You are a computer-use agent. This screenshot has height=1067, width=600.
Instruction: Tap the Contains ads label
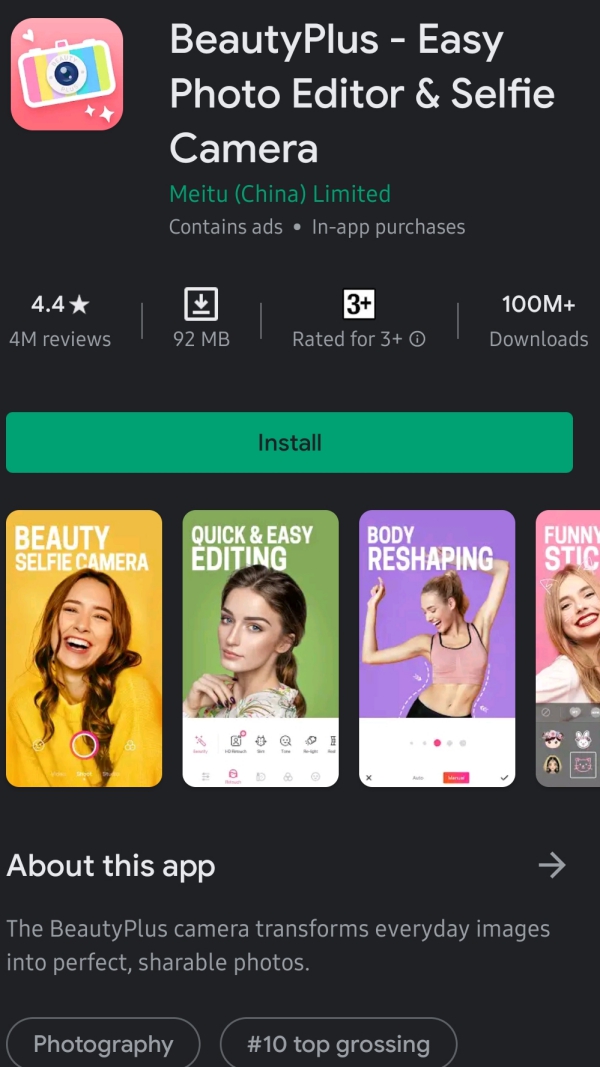(226, 227)
